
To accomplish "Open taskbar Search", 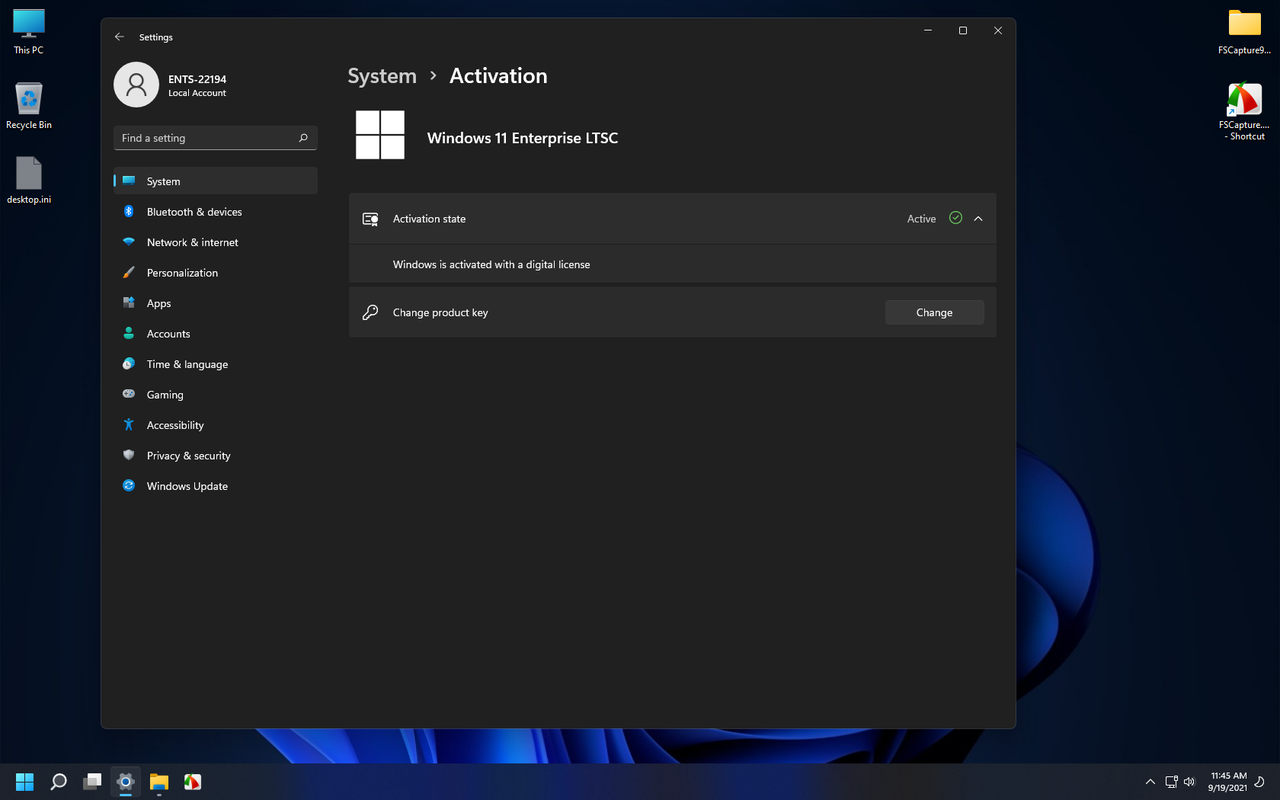I will [x=58, y=781].
